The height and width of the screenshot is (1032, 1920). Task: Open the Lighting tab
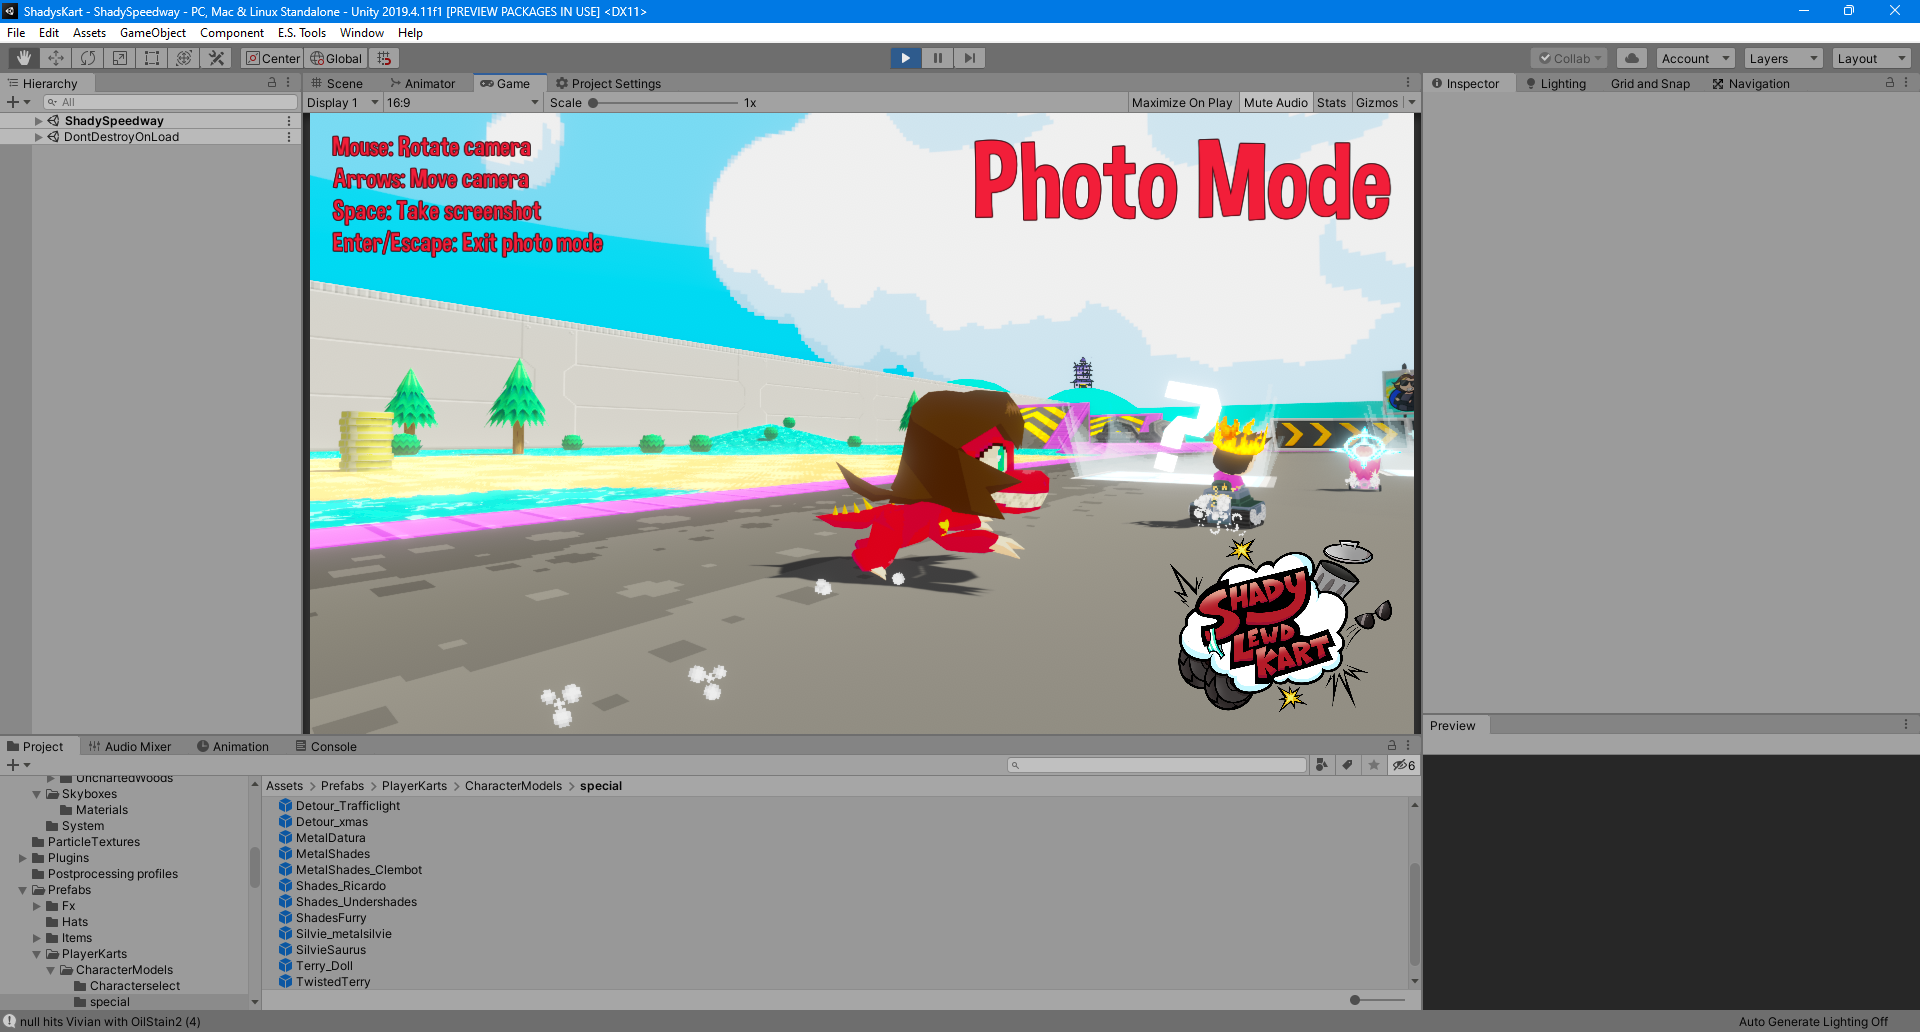[x=1556, y=83]
